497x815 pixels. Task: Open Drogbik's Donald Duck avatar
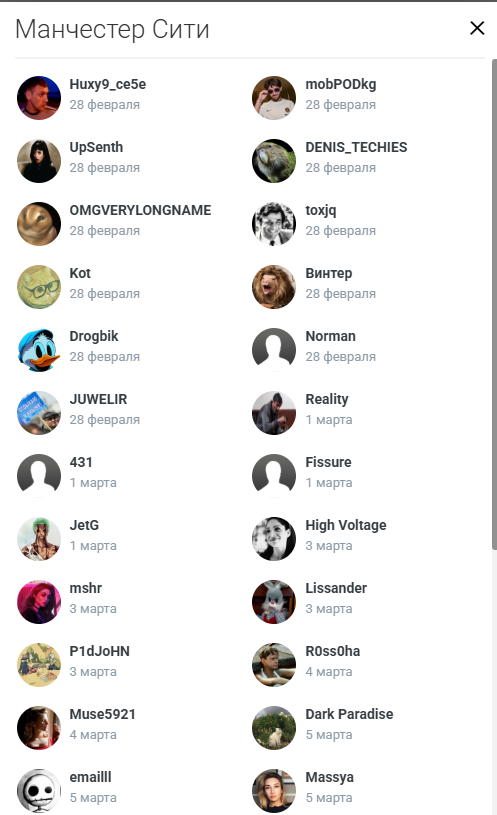pyautogui.click(x=39, y=350)
